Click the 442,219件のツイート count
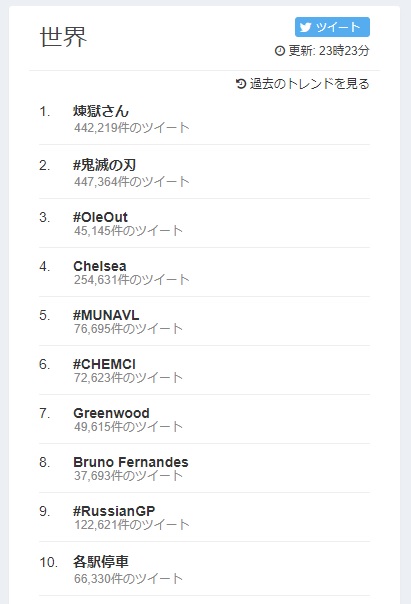 (x=132, y=128)
